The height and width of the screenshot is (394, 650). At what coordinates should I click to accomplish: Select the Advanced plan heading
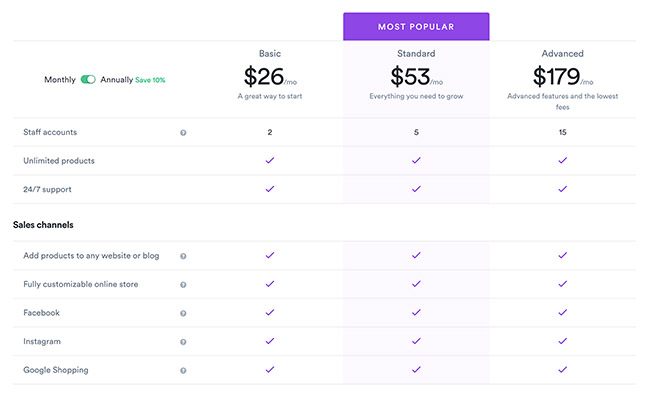563,54
